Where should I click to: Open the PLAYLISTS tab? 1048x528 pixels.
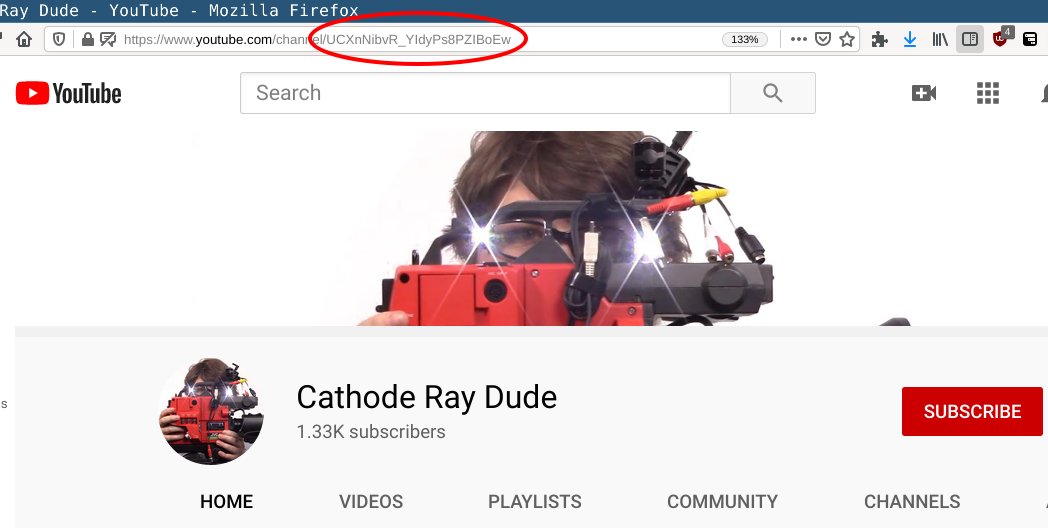click(535, 501)
